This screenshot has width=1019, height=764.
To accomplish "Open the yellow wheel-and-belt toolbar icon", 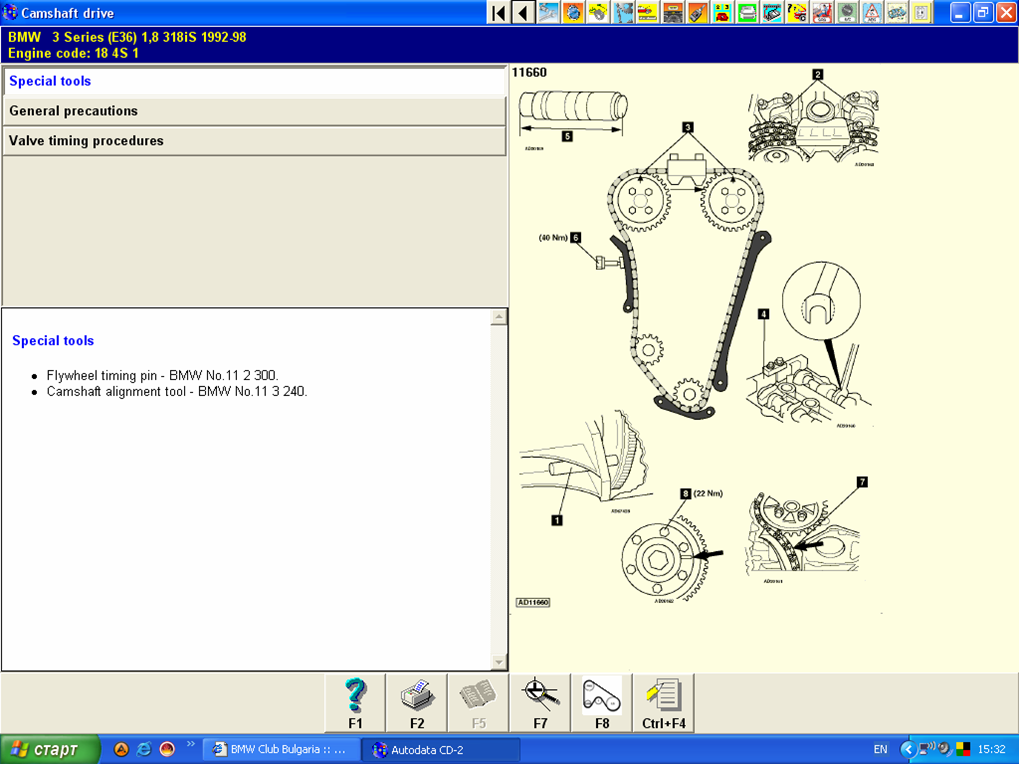I will (x=598, y=12).
